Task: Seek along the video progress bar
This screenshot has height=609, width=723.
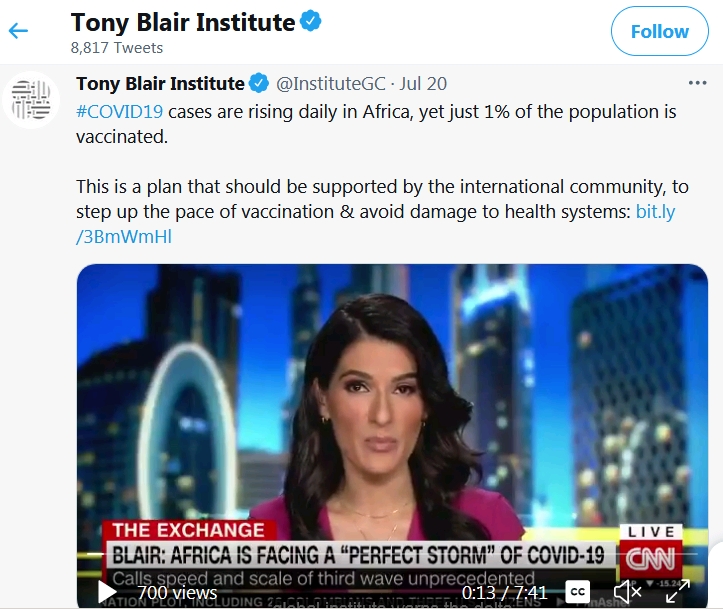Action: (x=392, y=553)
